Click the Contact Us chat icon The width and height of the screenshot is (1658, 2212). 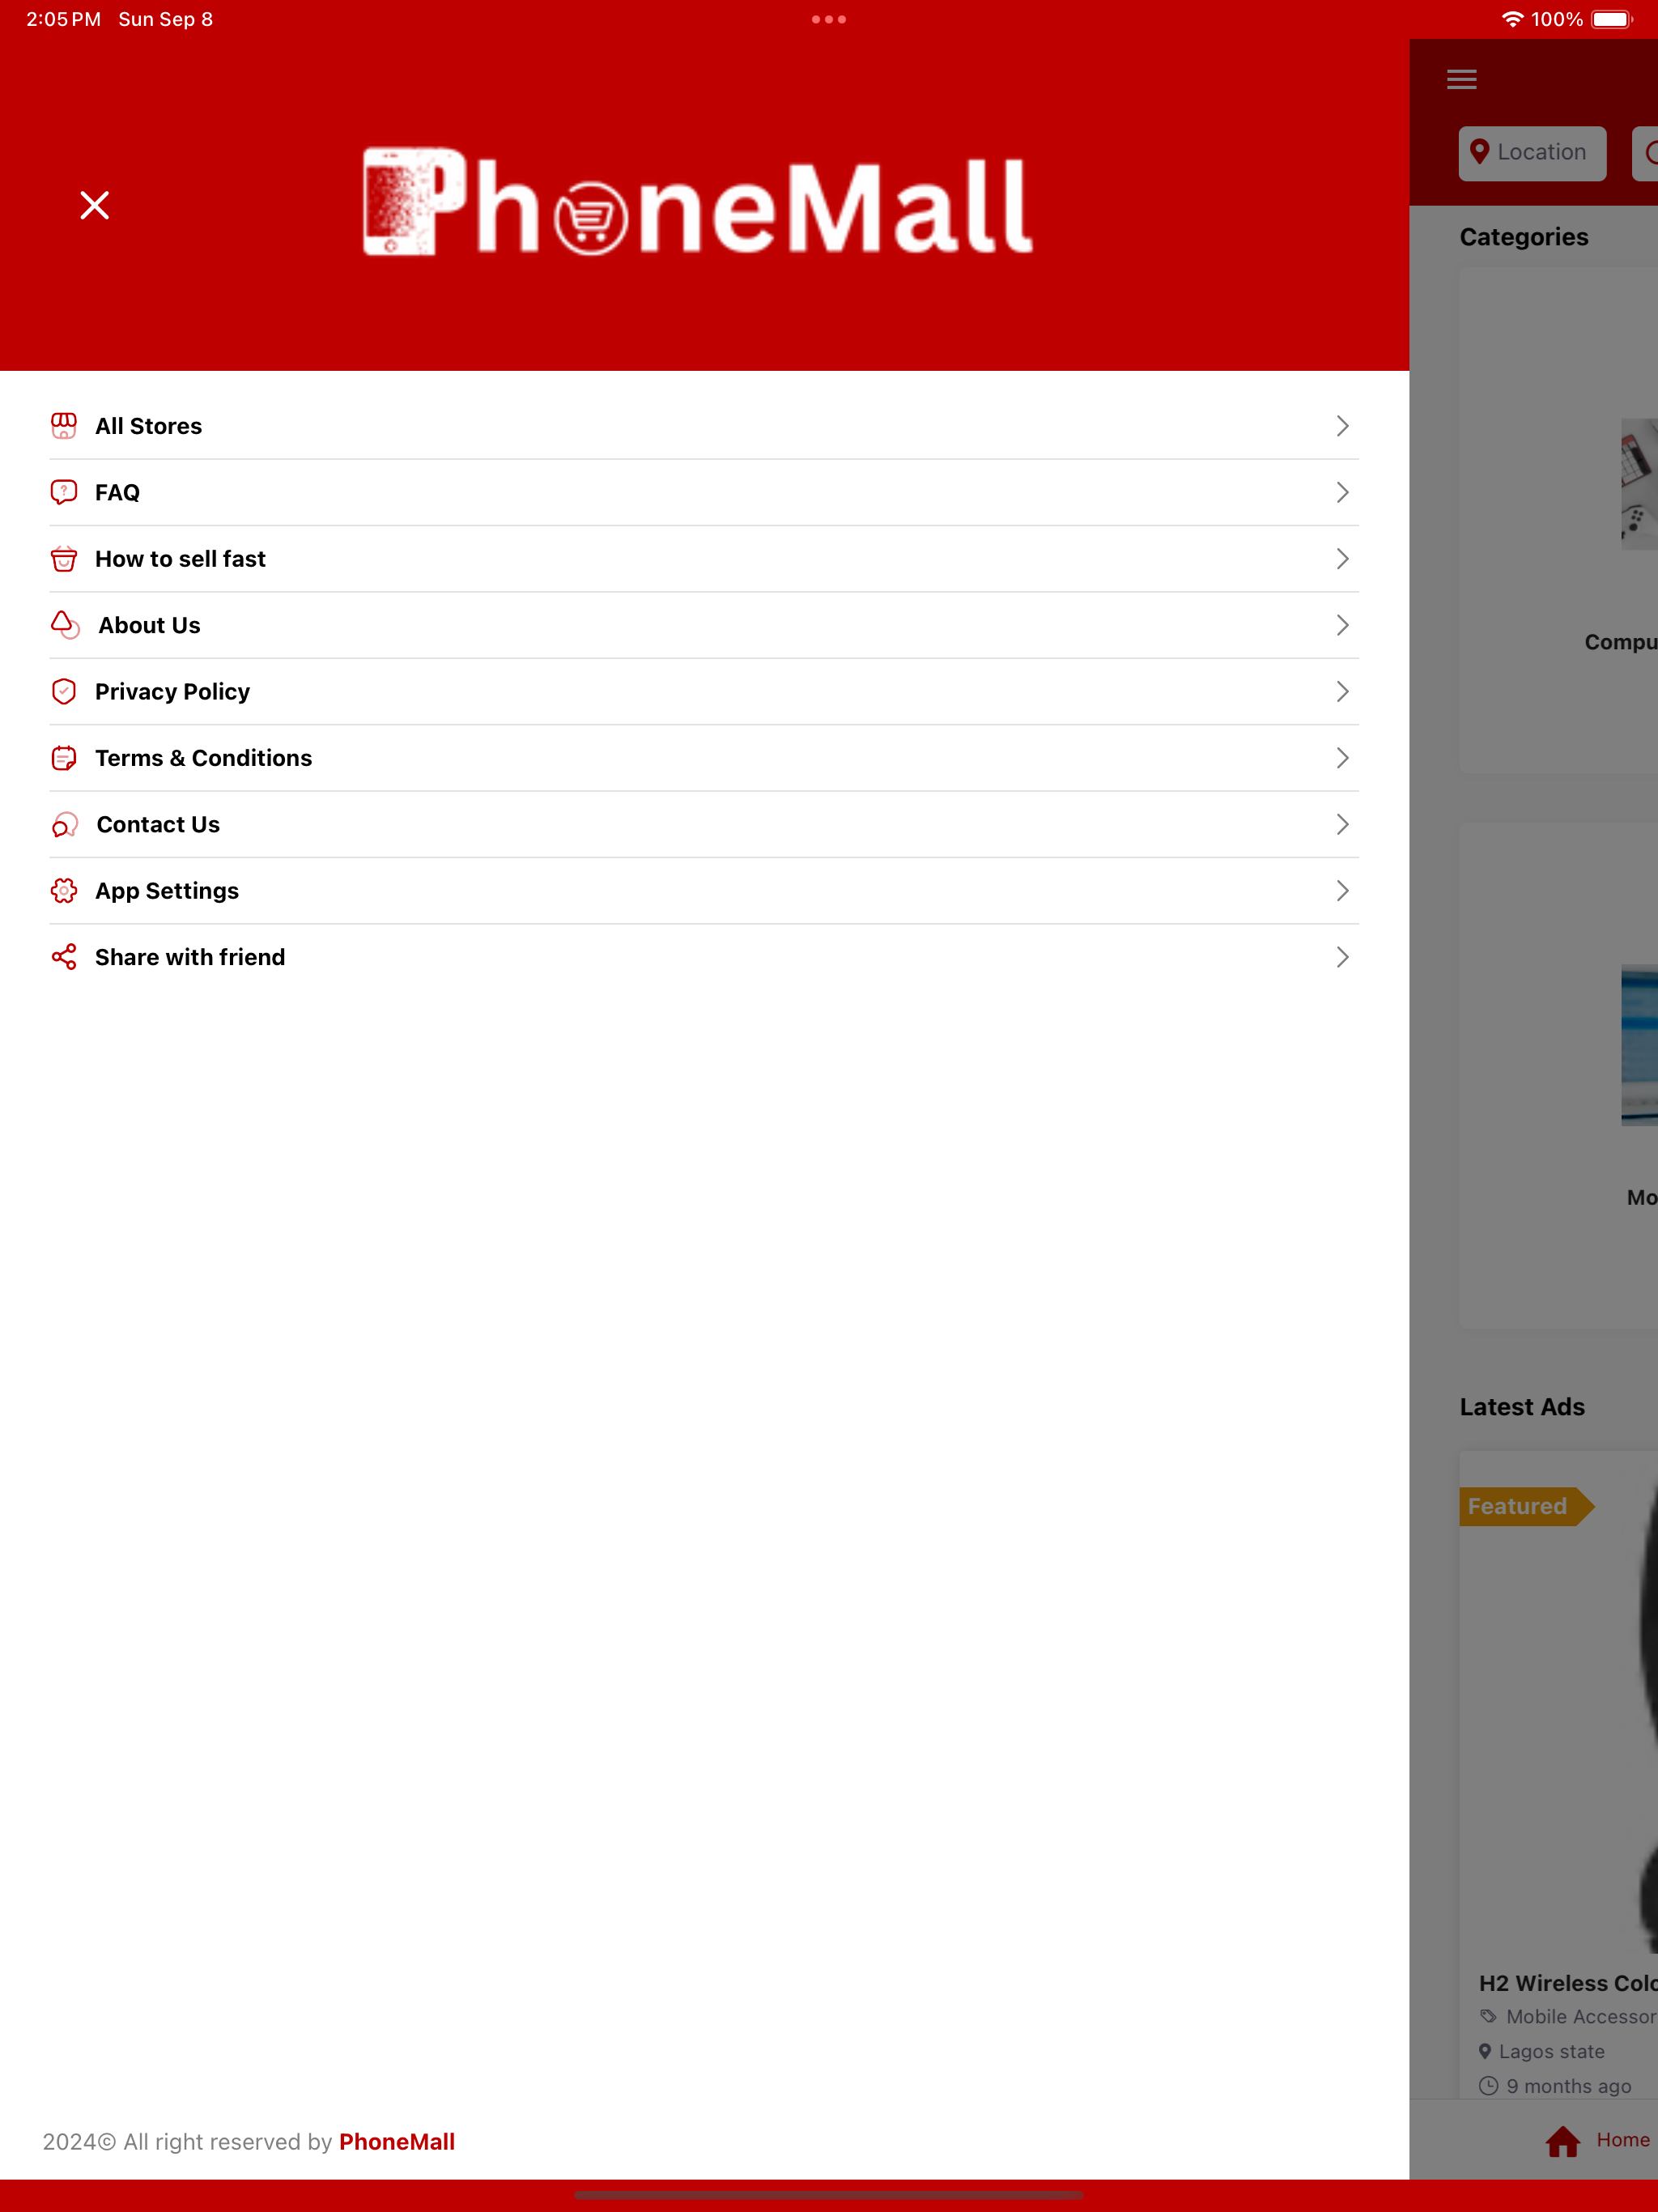(x=65, y=824)
